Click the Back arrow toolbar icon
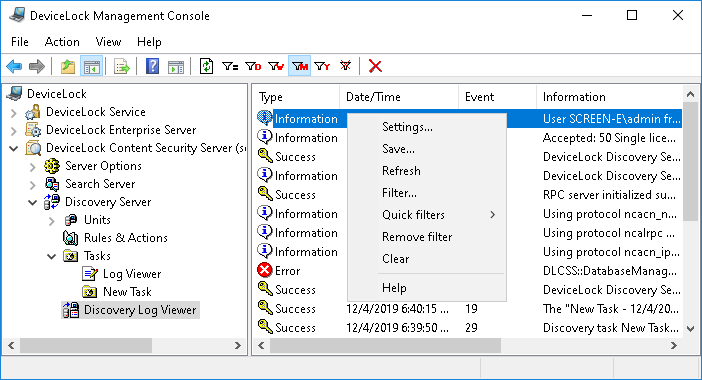This screenshot has height=380, width=702. pyautogui.click(x=14, y=67)
